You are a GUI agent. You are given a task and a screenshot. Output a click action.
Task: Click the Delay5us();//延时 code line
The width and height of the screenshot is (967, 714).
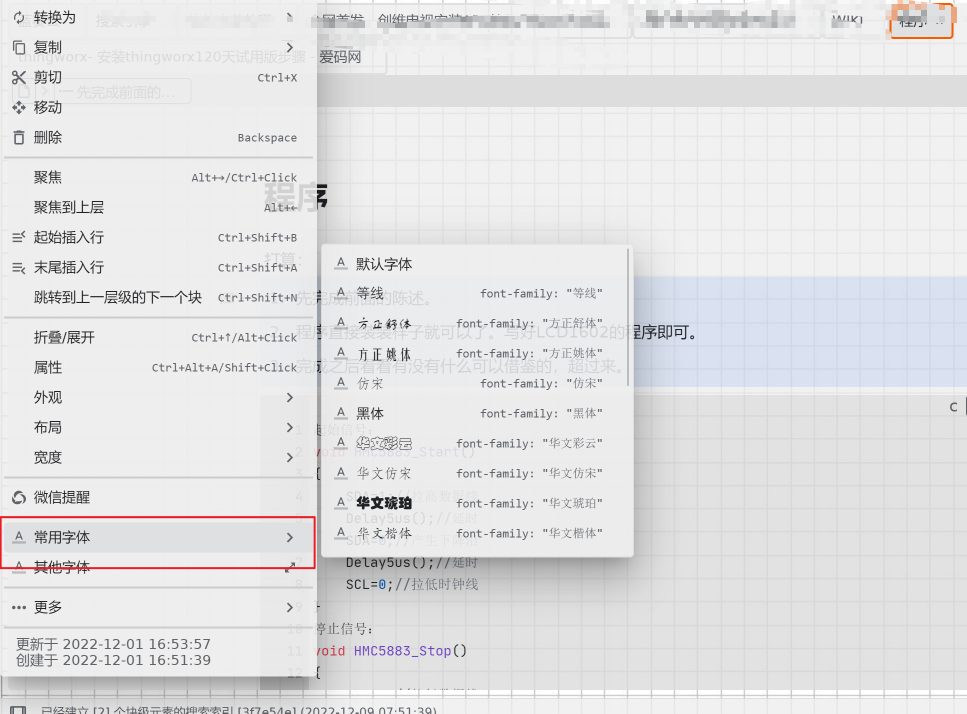click(411, 562)
